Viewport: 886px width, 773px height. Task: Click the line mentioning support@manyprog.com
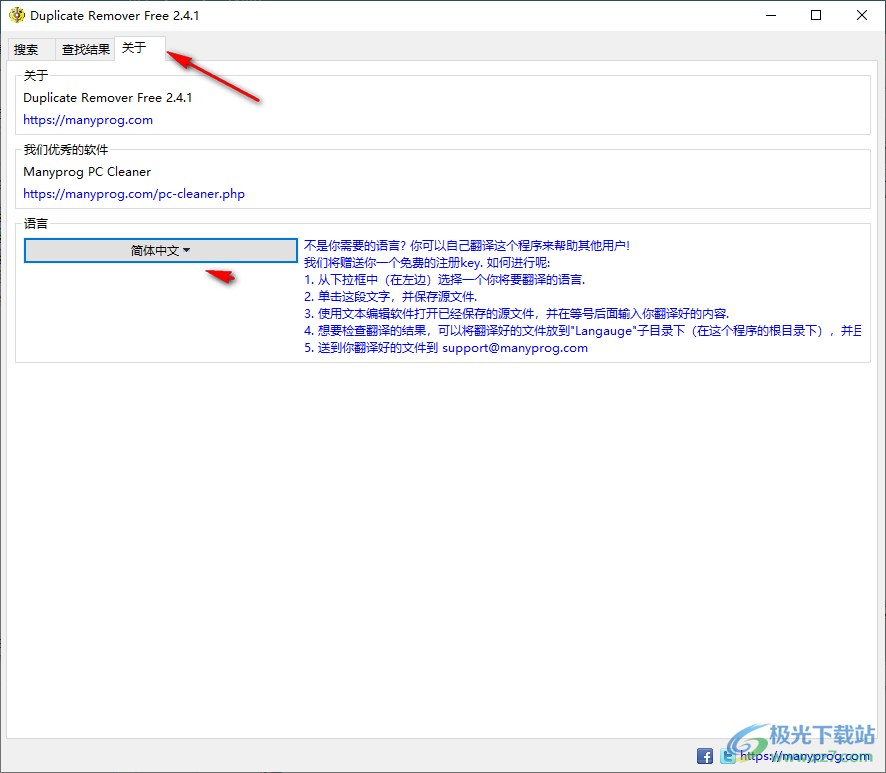click(x=446, y=348)
